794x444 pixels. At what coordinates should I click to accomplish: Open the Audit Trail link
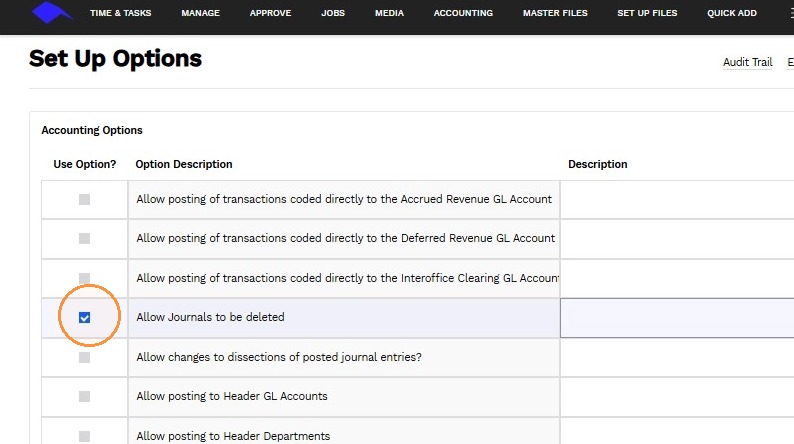(747, 62)
